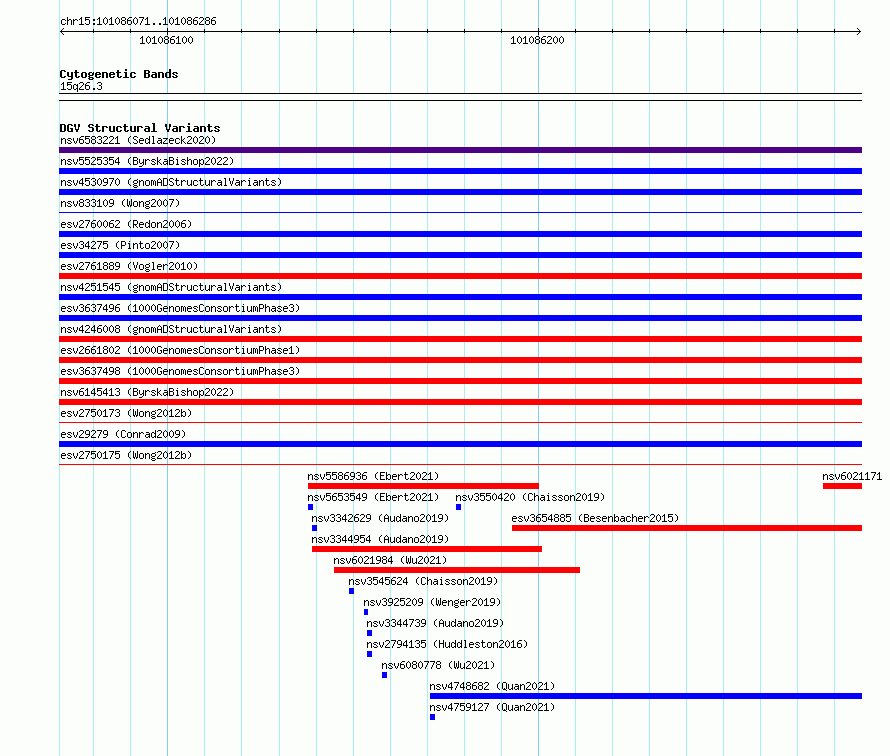Select esv3654885 (Besenbacher2015) label

595,518
